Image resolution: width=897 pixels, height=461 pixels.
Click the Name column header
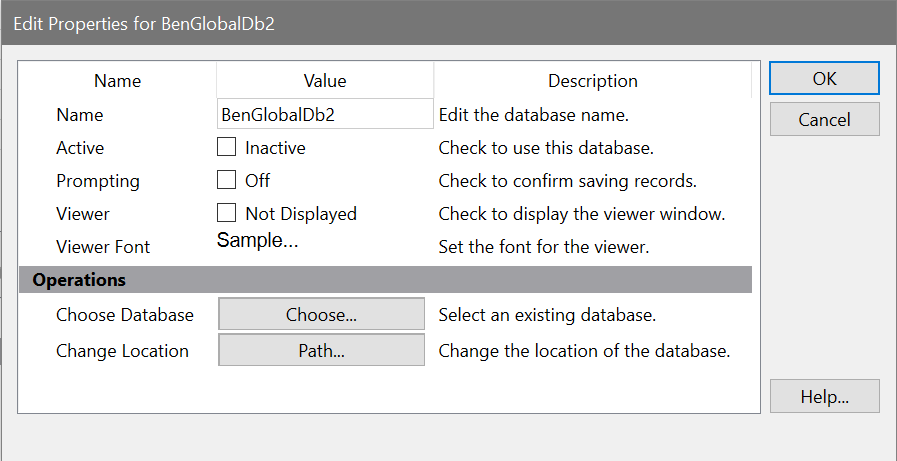(x=118, y=81)
